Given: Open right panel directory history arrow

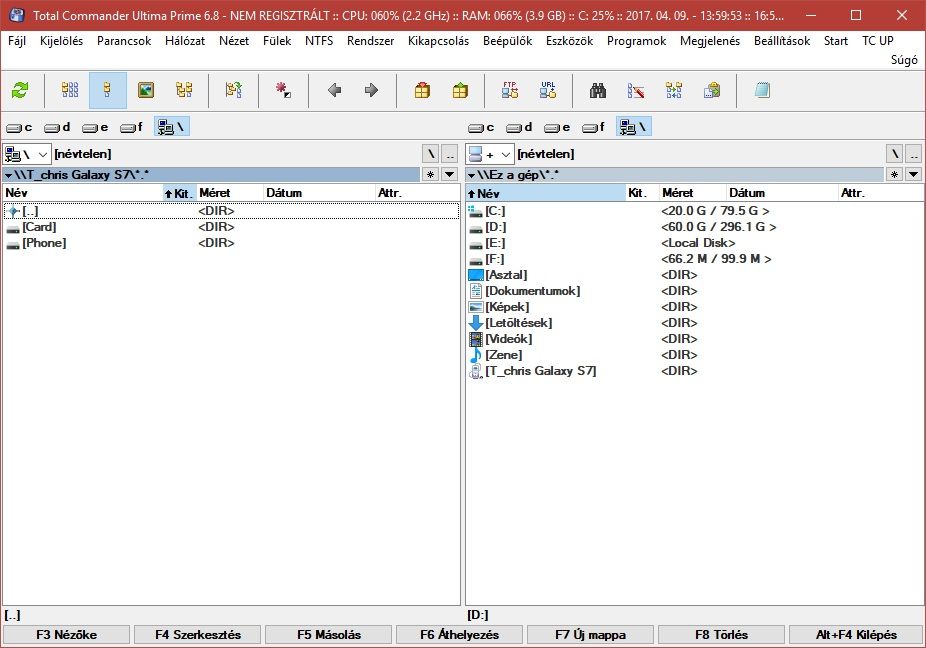Looking at the screenshot, I should (914, 174).
